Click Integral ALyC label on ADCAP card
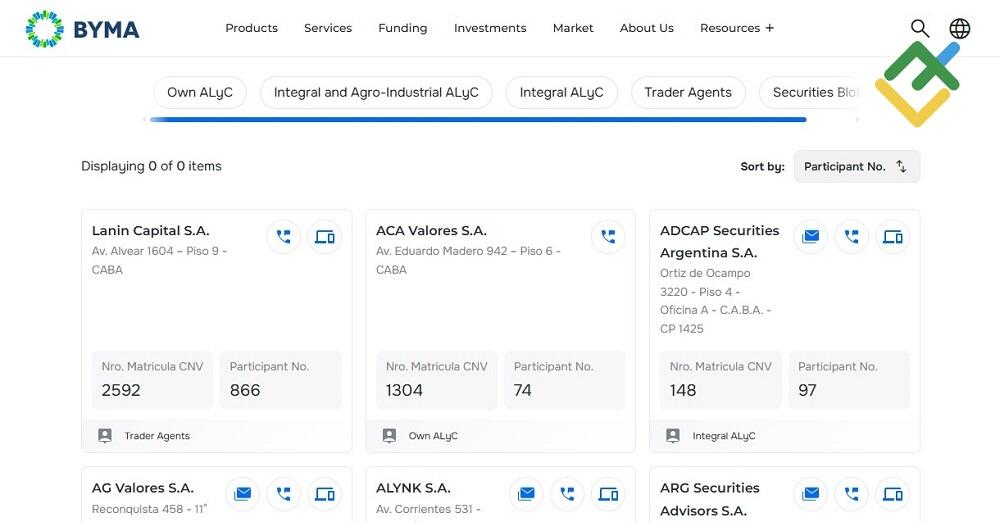 point(724,436)
